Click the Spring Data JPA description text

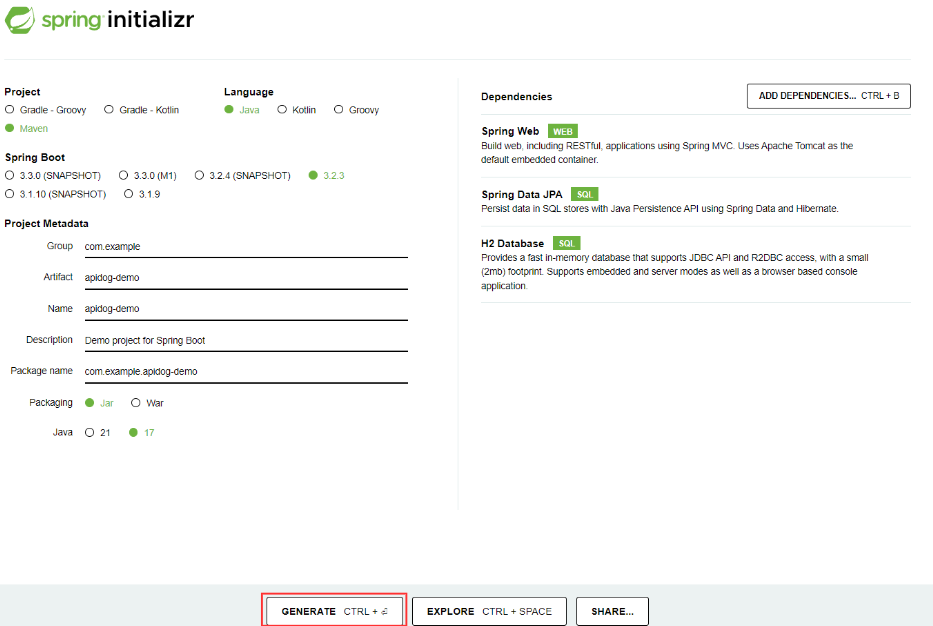coord(660,209)
